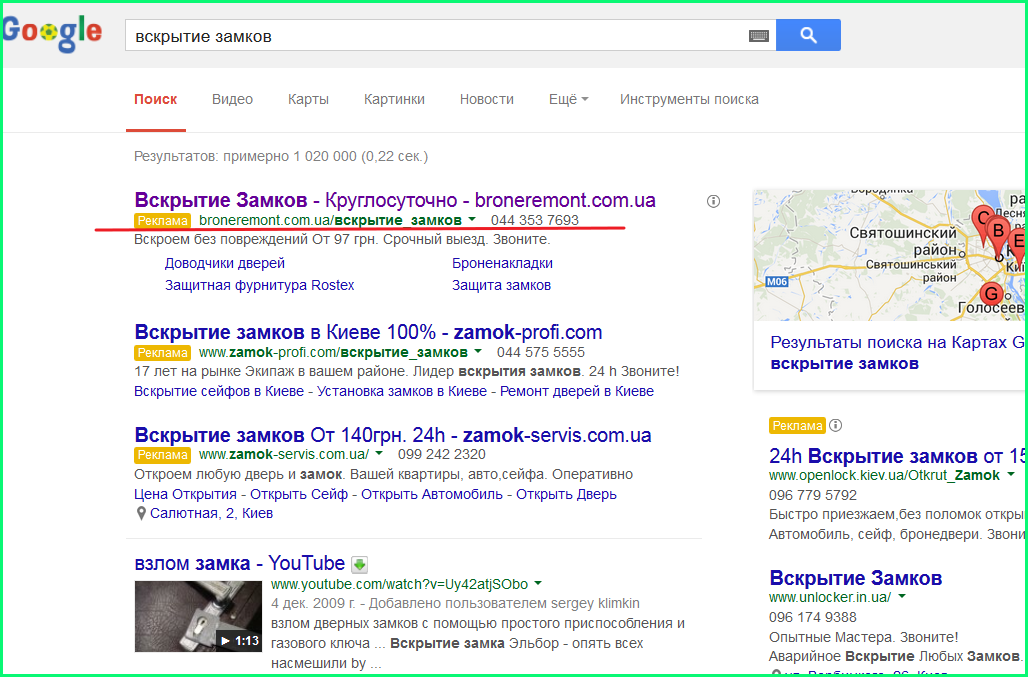Image resolution: width=1028 pixels, height=677 pixels.
Task: Open the on-screen keyboard icon
Action: coord(759,36)
